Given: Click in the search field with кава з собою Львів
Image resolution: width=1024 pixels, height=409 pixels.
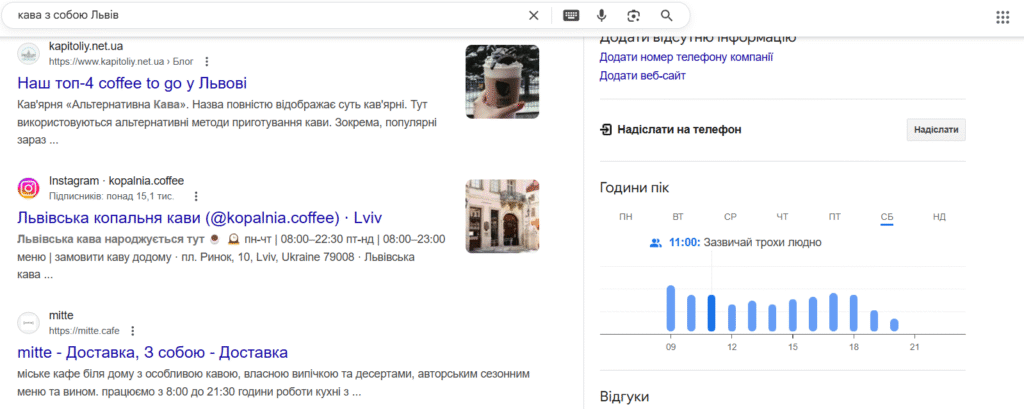Looking at the screenshot, I should click(268, 14).
